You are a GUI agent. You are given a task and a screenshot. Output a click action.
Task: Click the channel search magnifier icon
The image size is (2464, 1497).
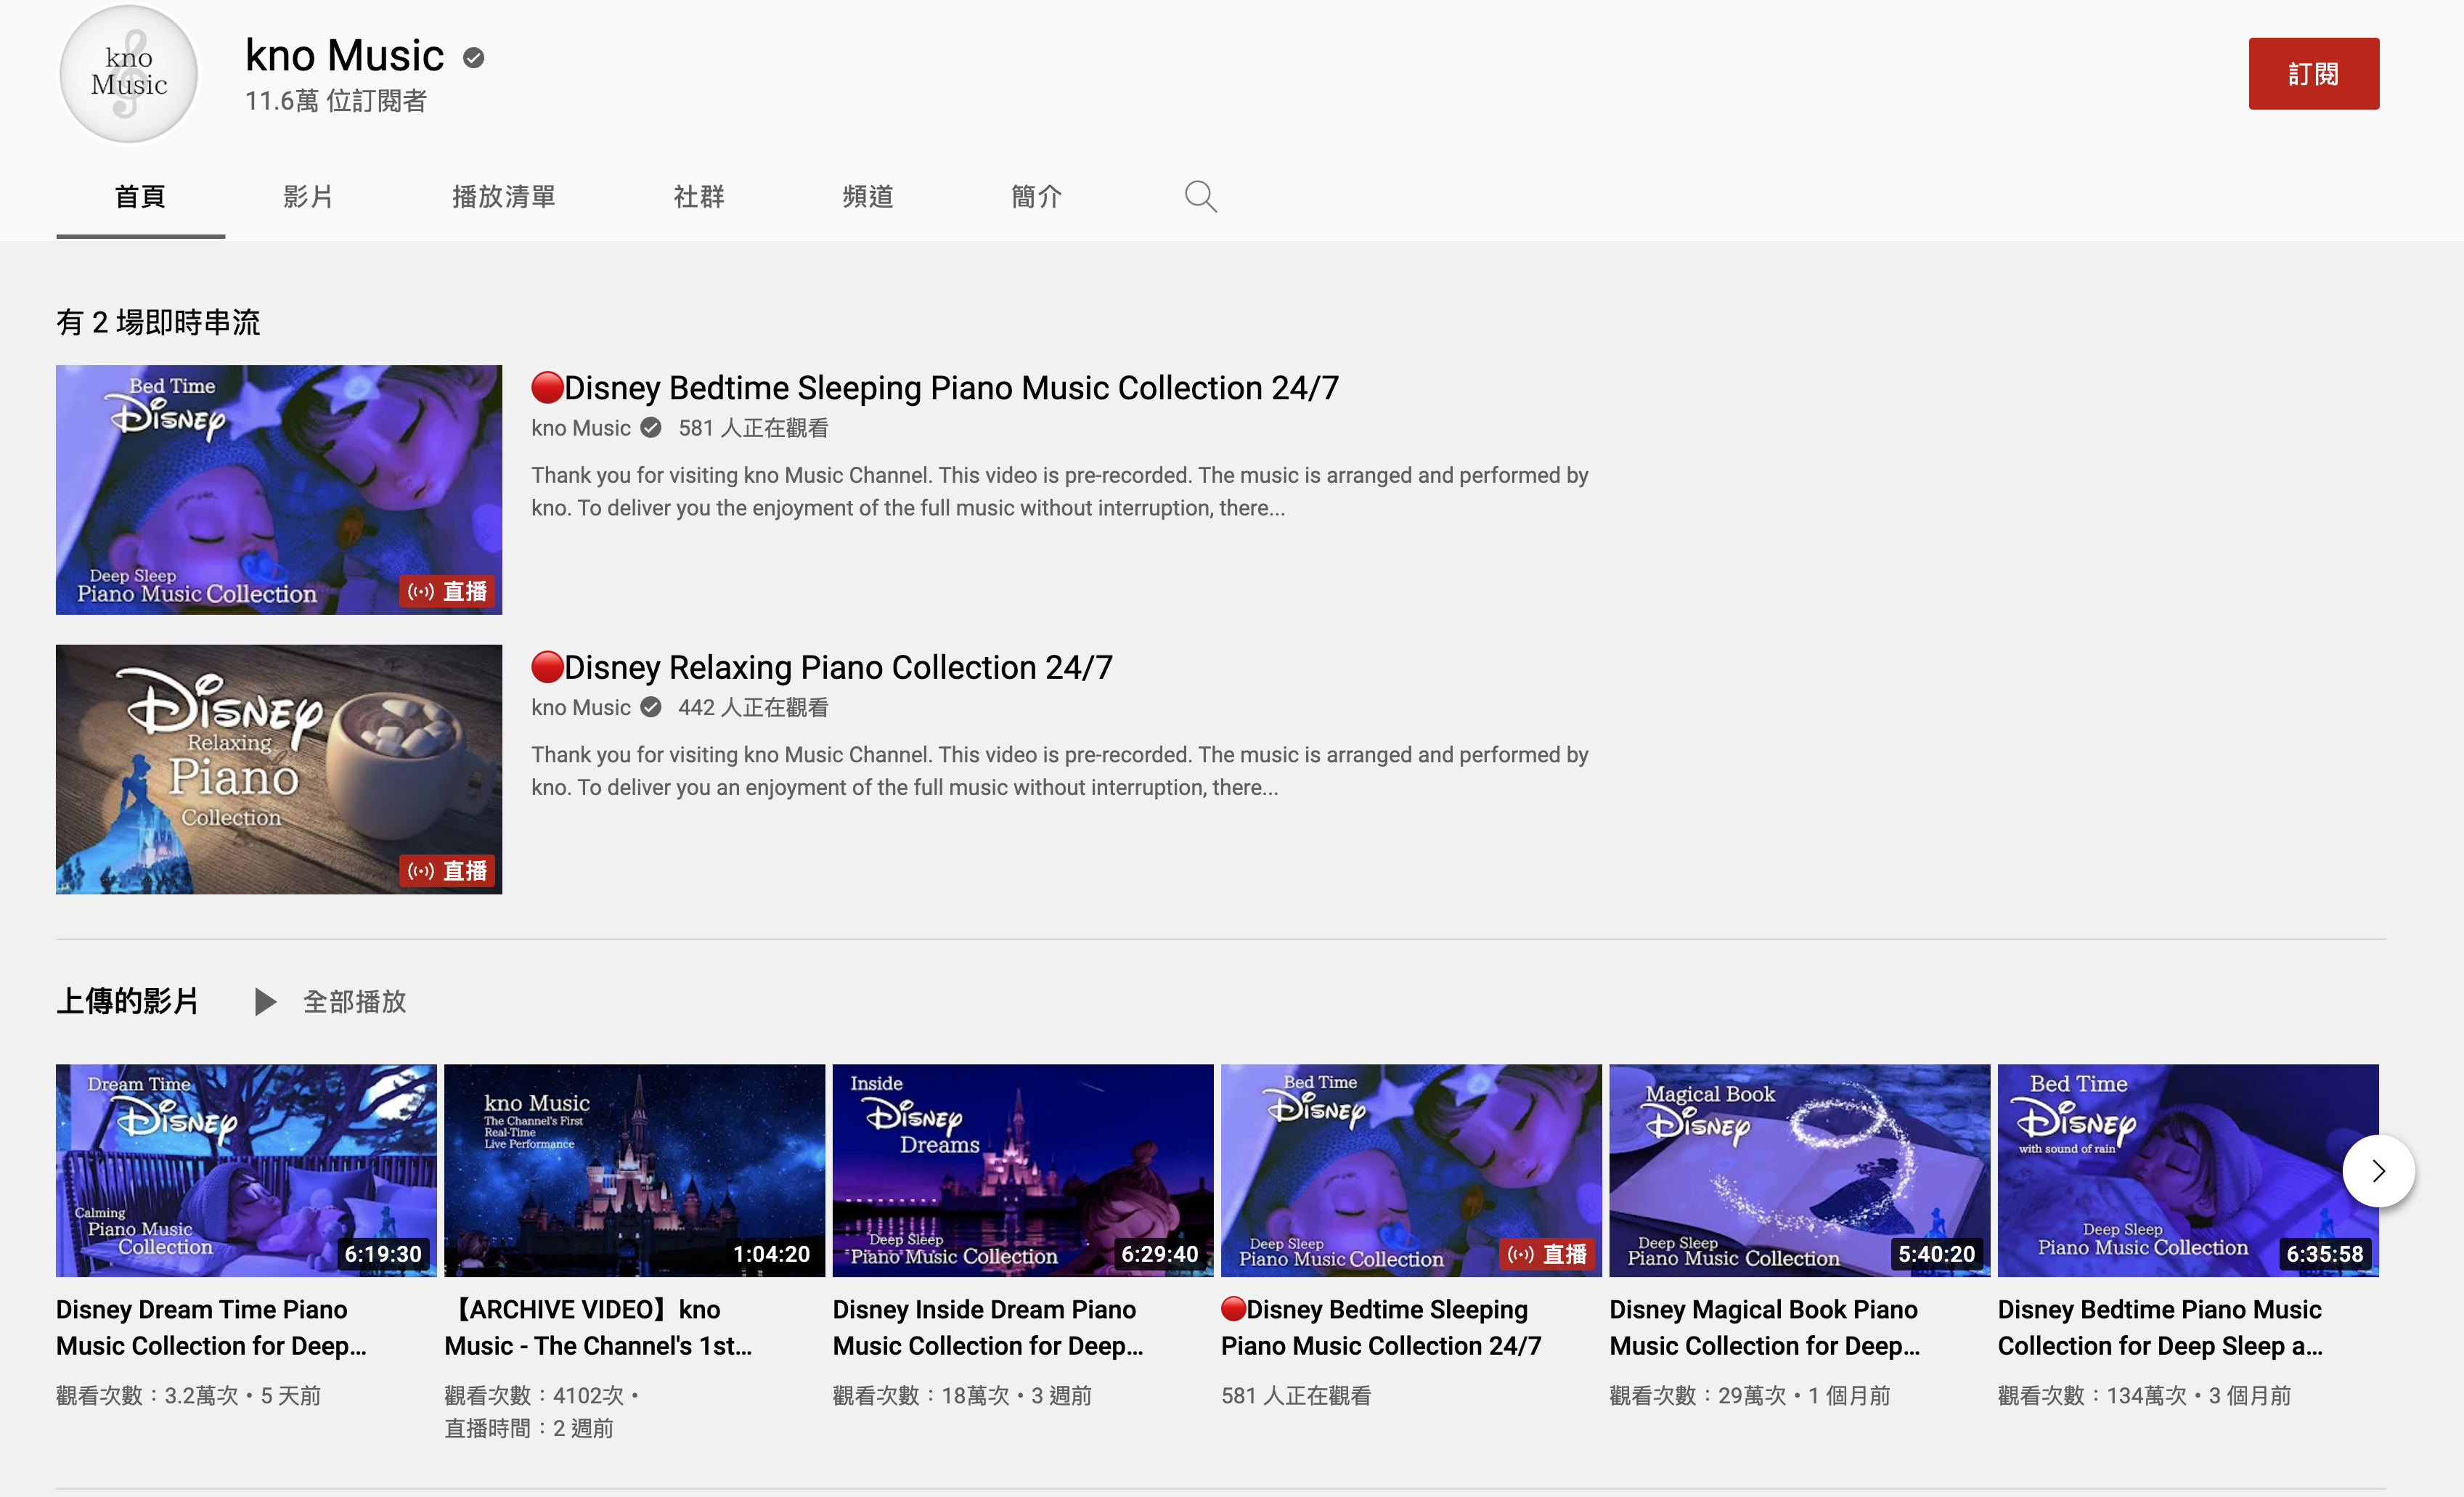click(x=1200, y=196)
